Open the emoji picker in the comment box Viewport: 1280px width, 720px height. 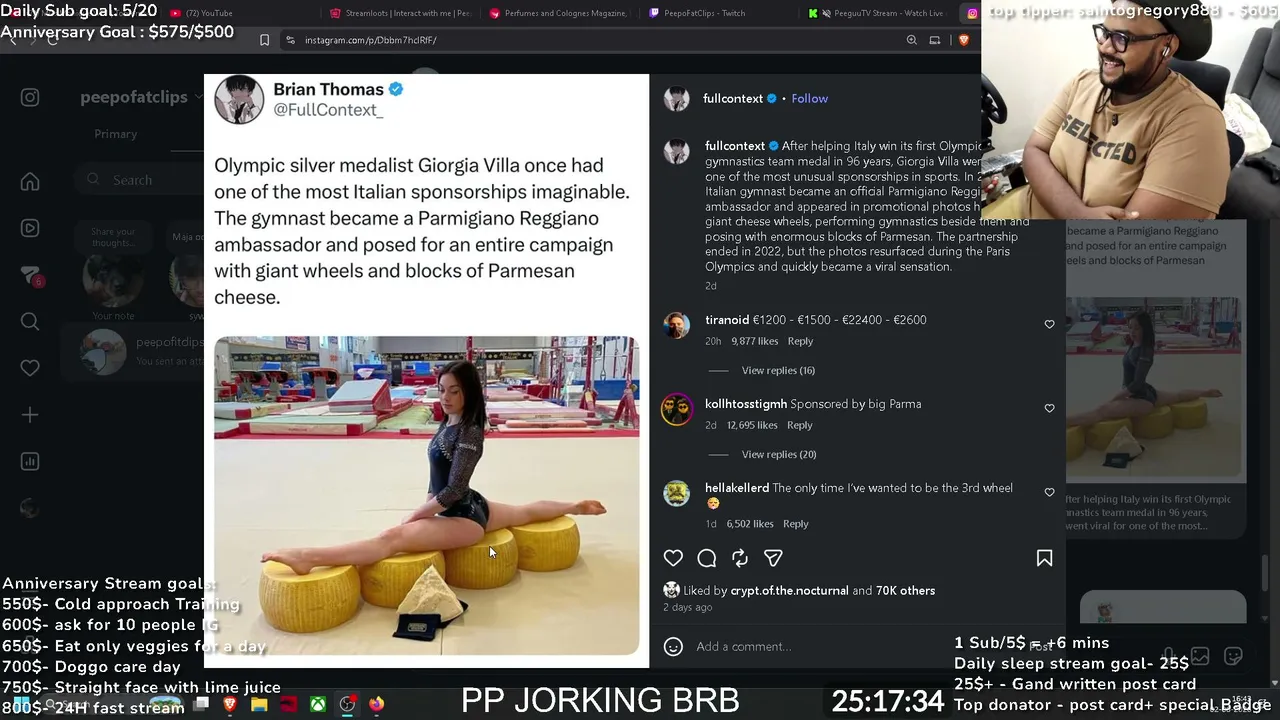[673, 646]
